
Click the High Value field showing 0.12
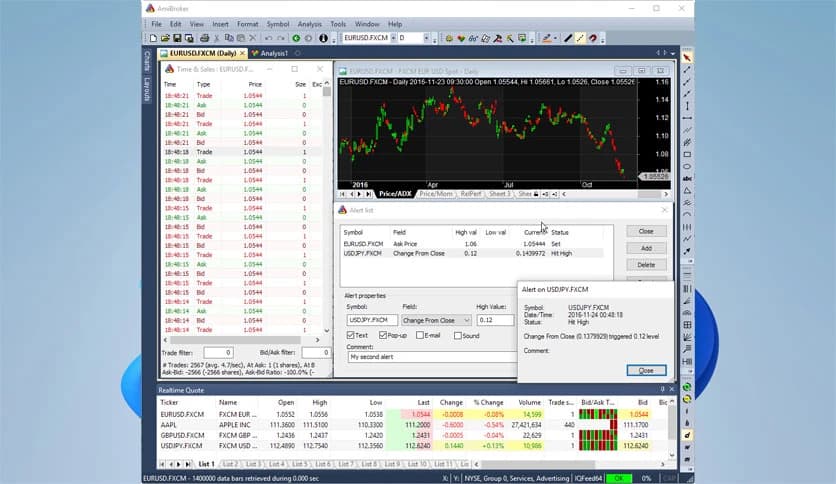(x=495, y=320)
